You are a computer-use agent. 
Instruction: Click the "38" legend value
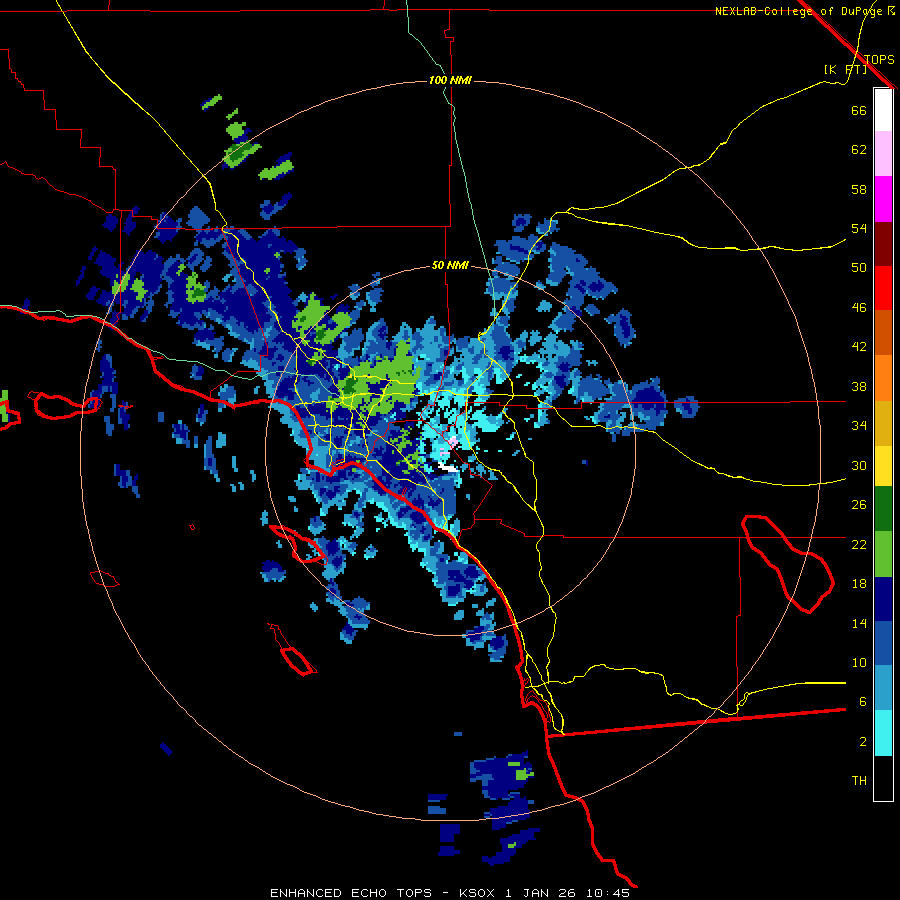859,386
